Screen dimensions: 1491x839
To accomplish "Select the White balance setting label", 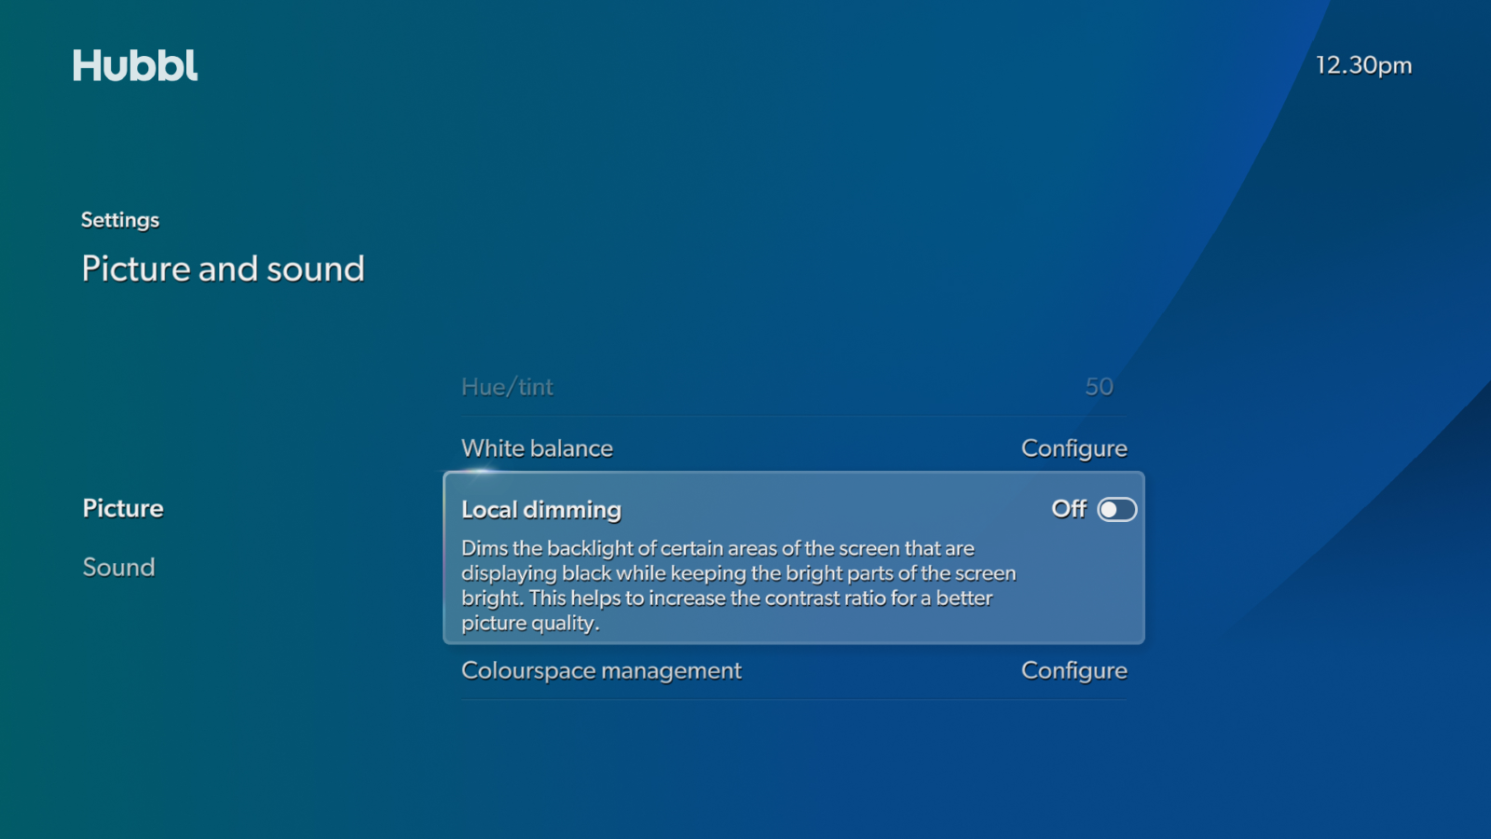I will (x=537, y=448).
